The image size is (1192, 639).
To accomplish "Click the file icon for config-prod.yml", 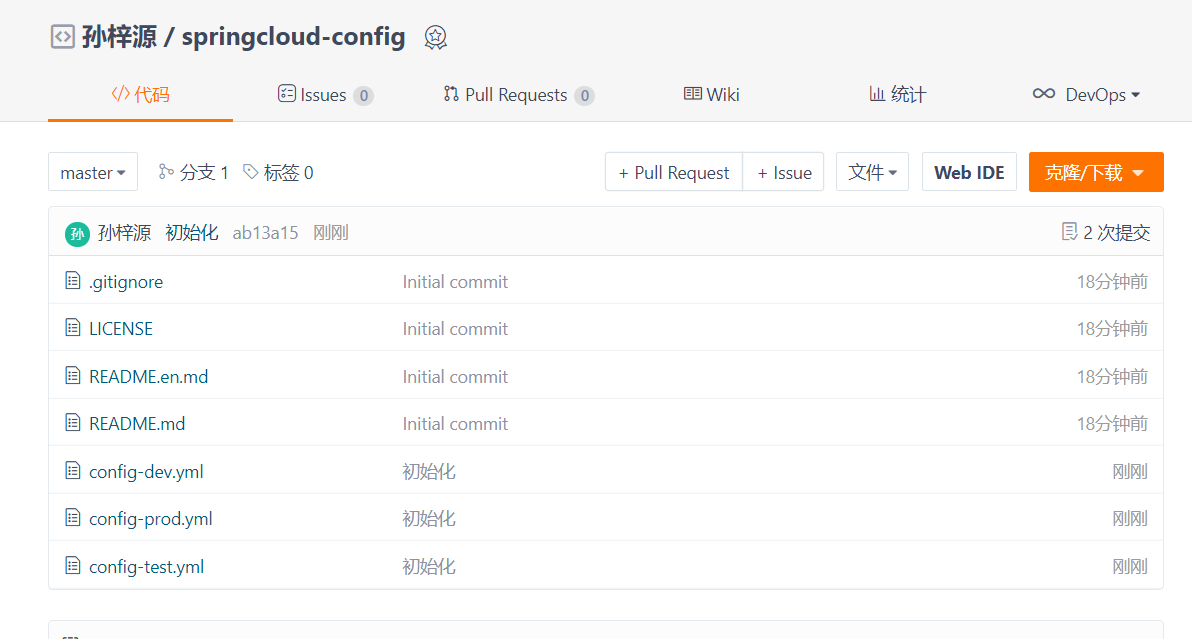I will click(x=72, y=518).
